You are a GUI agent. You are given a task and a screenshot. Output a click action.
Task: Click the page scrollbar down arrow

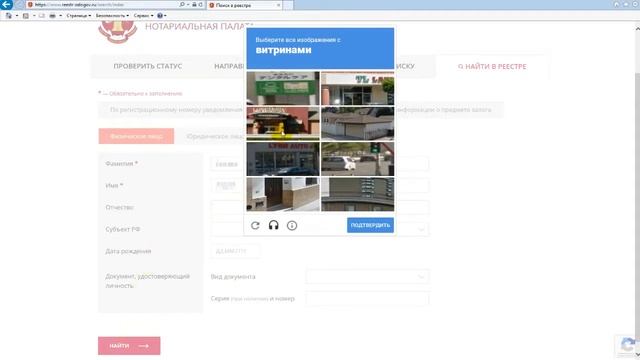click(637, 355)
